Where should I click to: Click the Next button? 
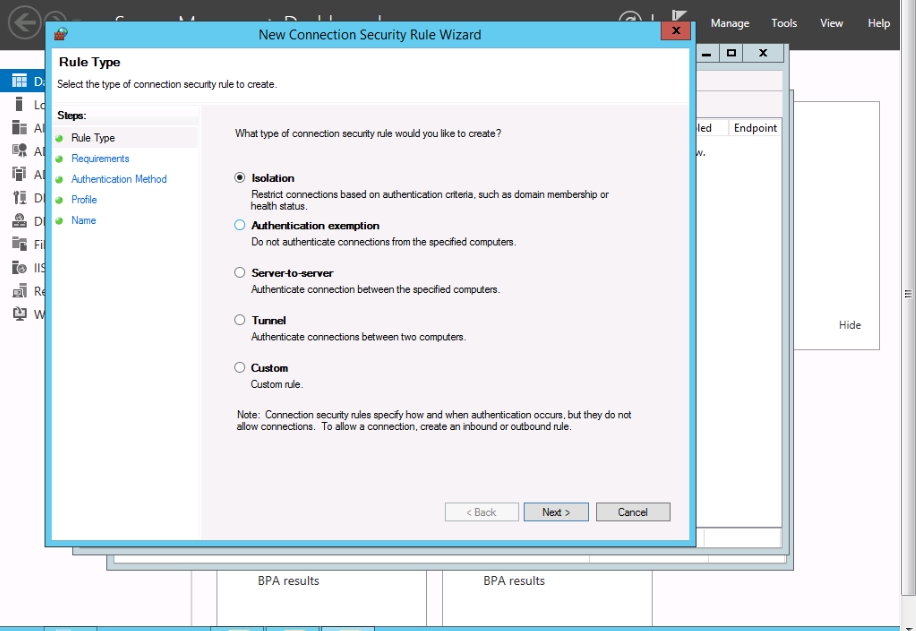[x=556, y=512]
